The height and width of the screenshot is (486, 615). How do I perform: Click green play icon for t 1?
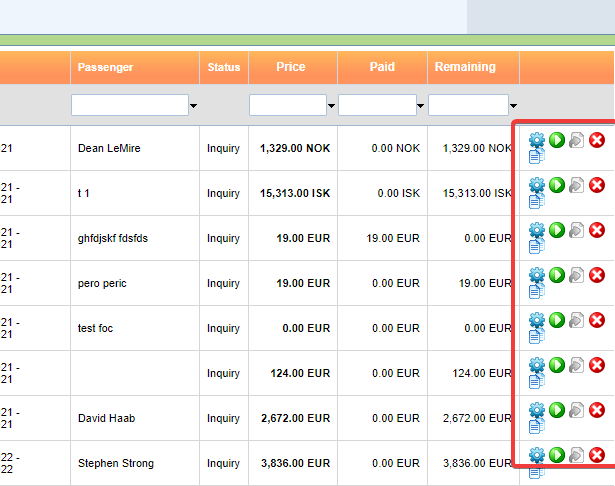(557, 185)
